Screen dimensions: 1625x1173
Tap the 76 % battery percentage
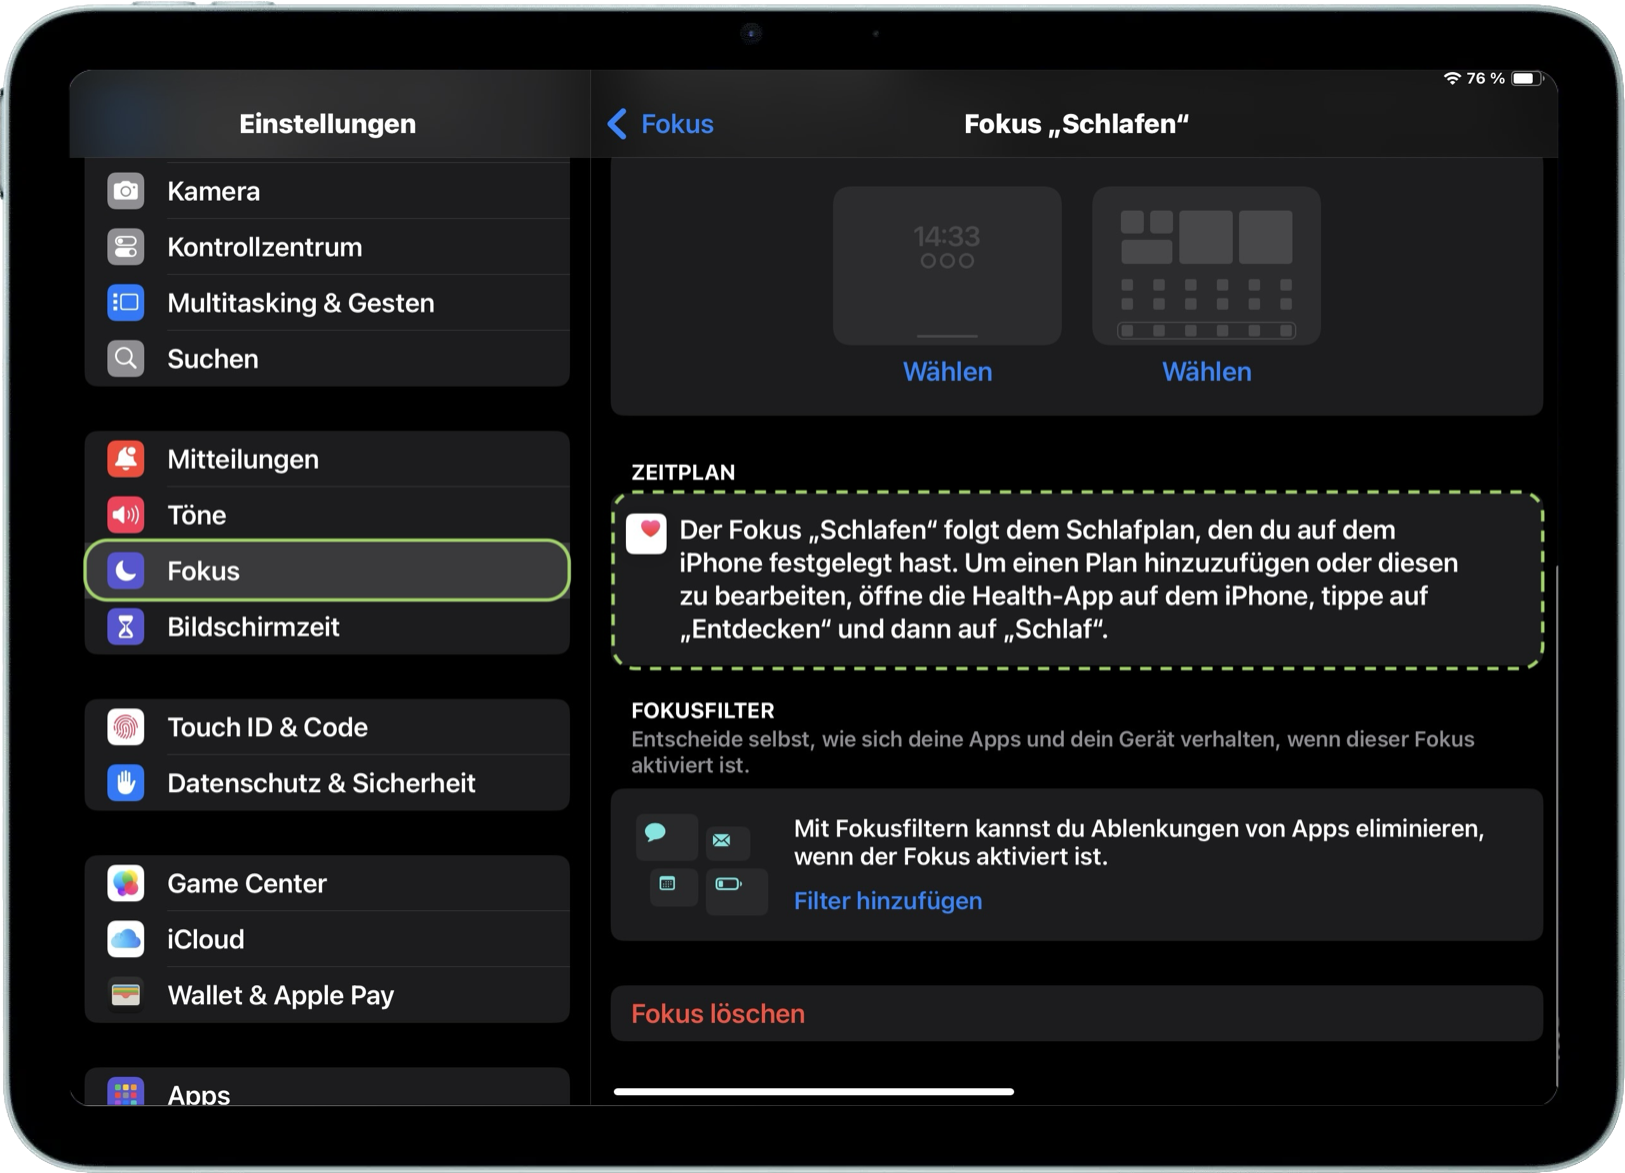point(1486,78)
